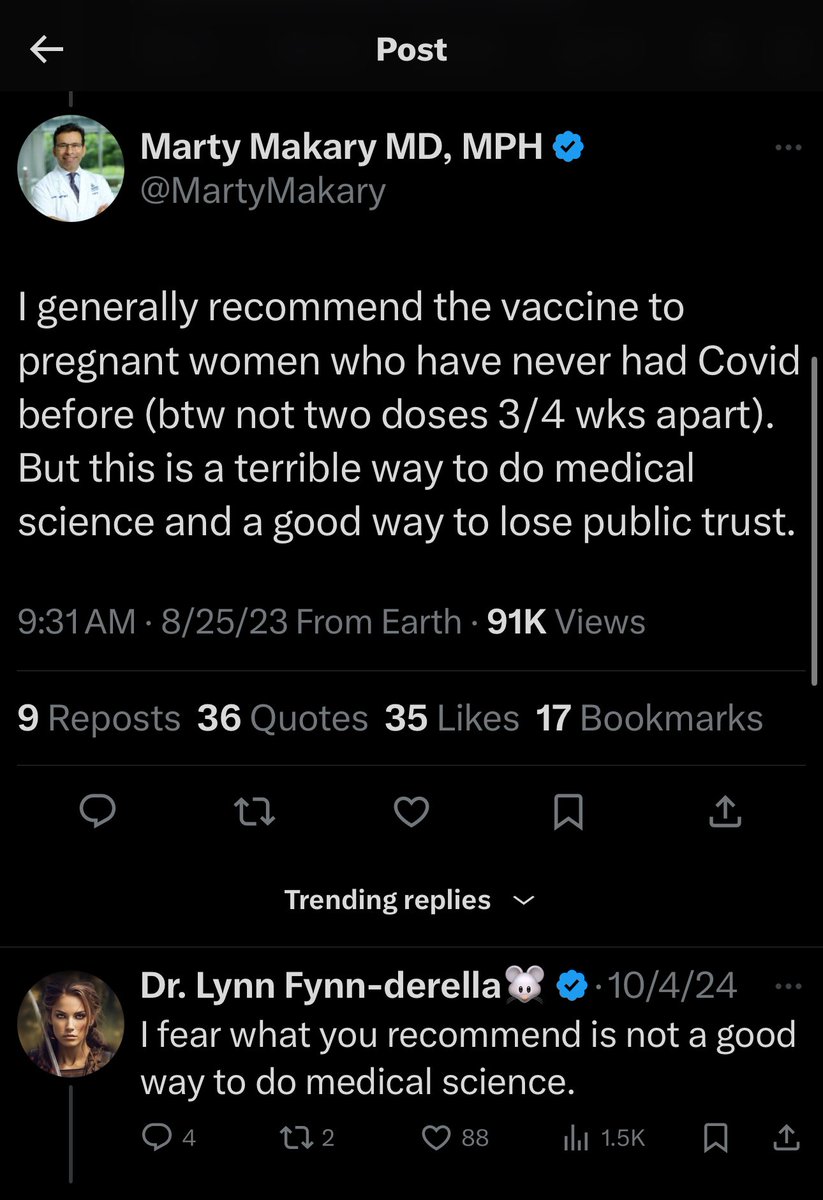Open the @MartyMakary handle link
This screenshot has height=1200, width=823.
tap(262, 190)
